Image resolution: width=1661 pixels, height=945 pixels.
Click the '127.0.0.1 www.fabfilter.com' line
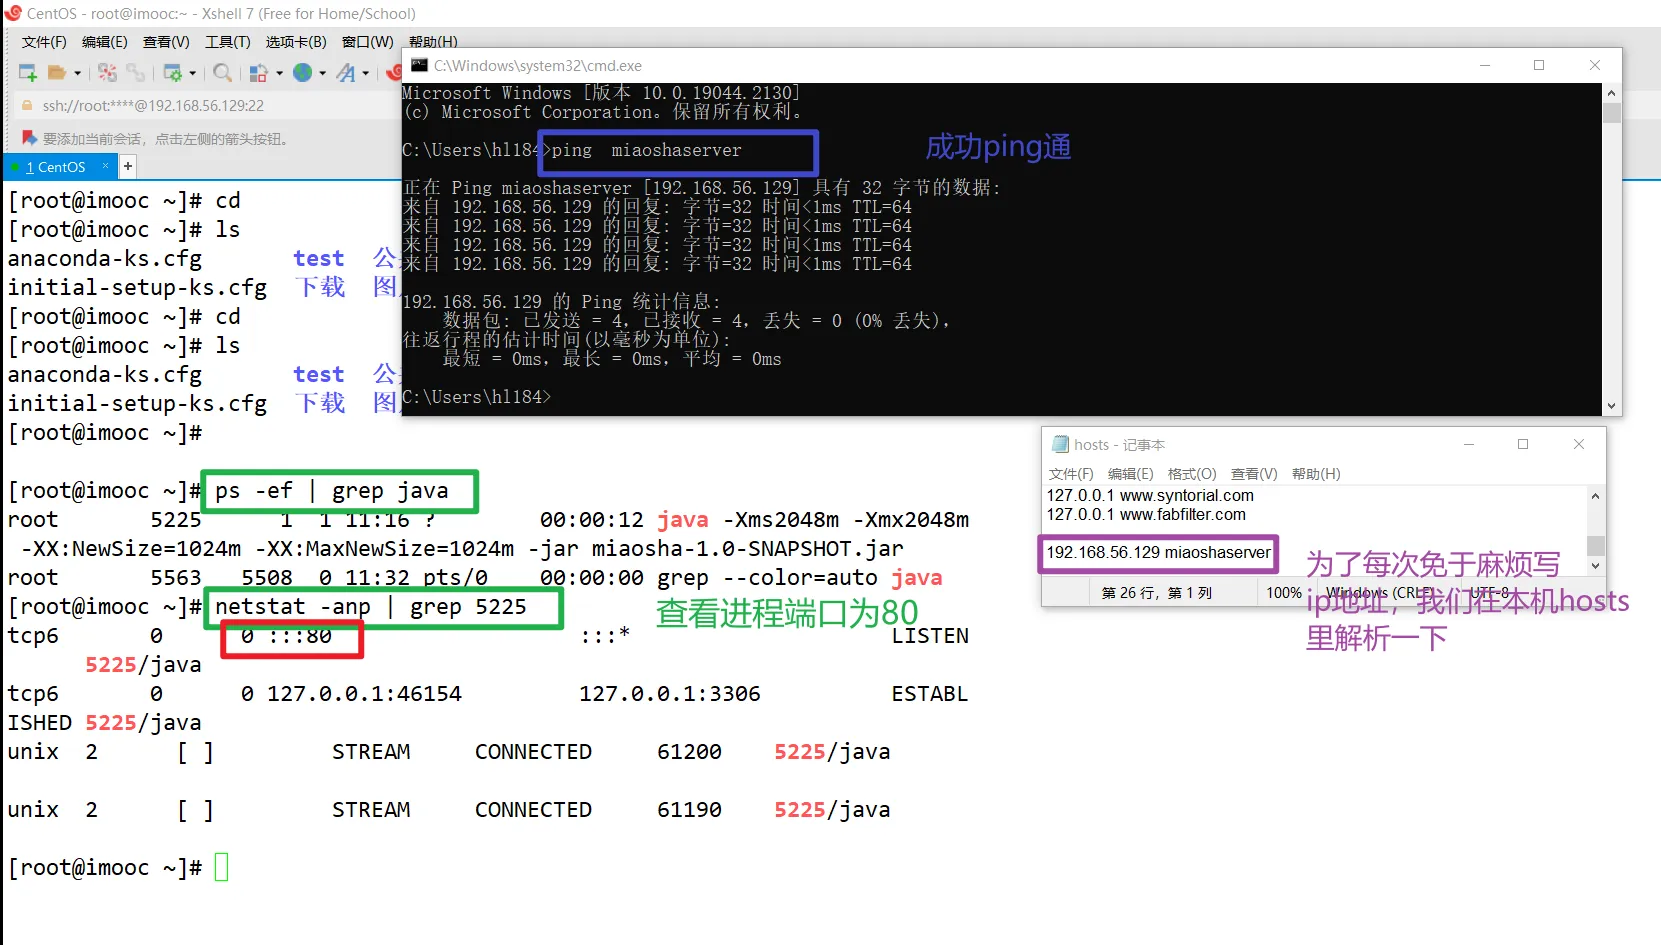point(1146,515)
